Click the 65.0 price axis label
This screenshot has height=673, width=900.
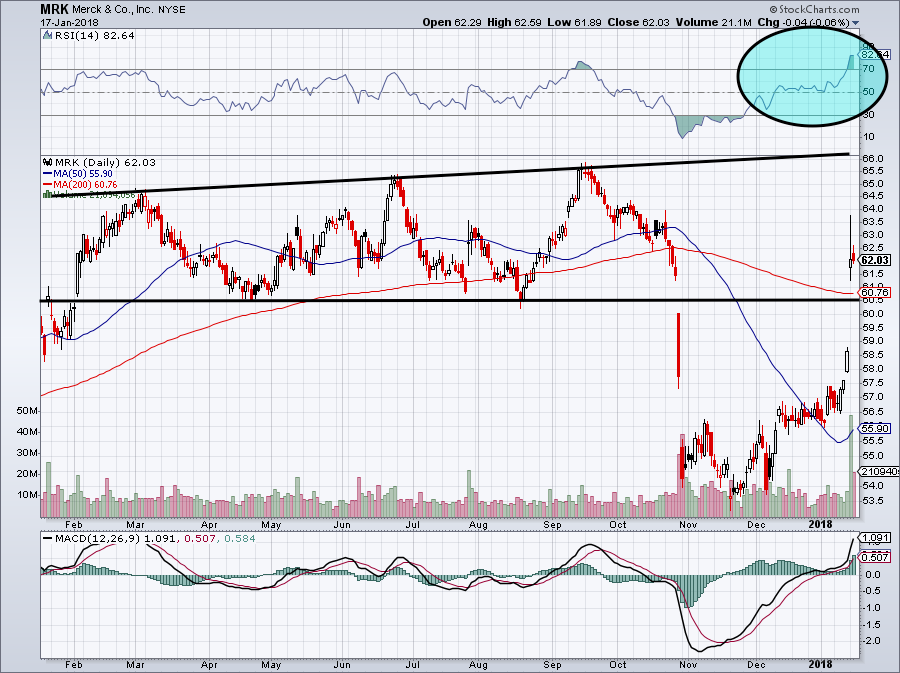click(872, 184)
